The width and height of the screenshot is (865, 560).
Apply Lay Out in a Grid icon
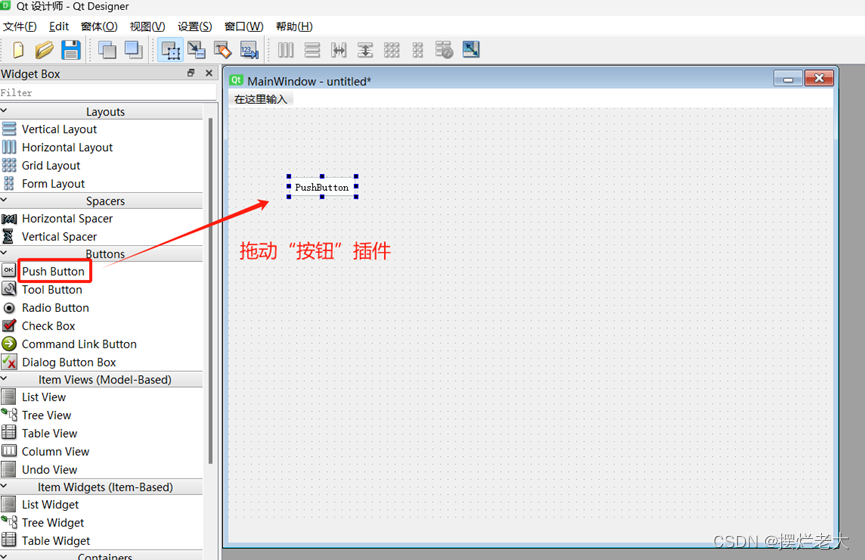[x=392, y=50]
